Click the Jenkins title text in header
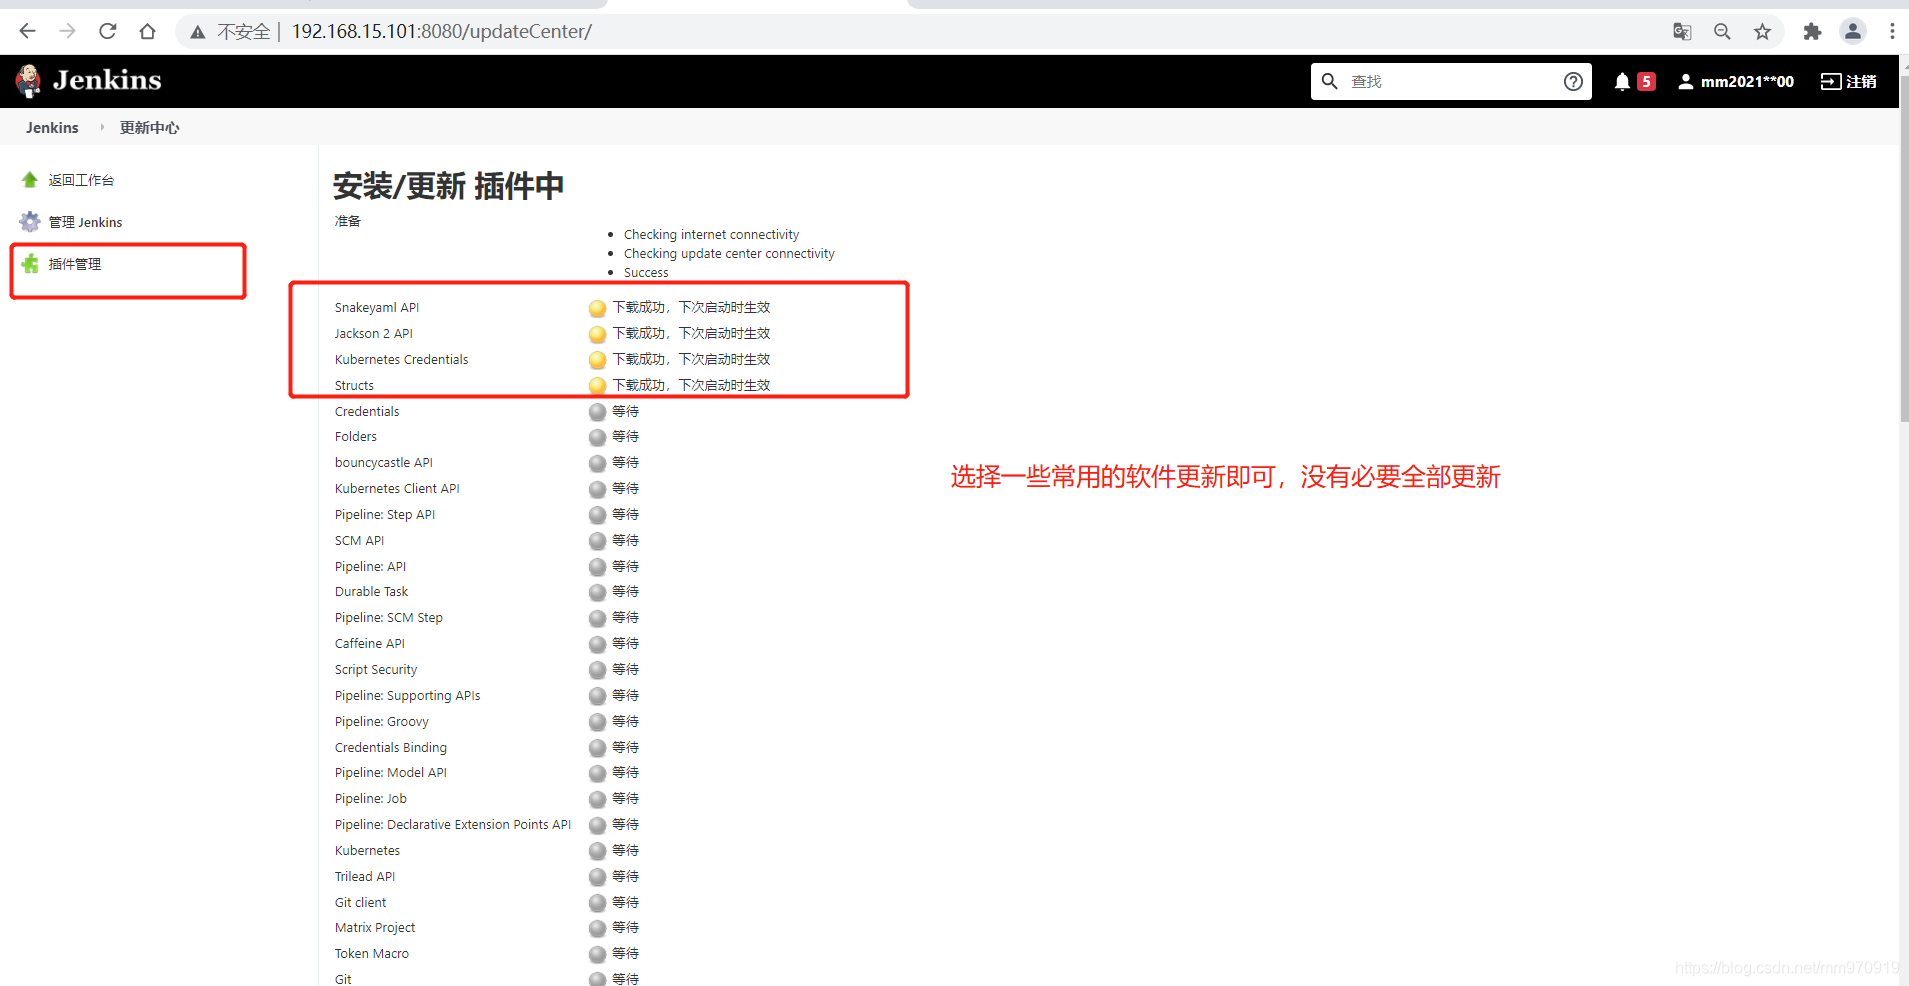Viewport: 1909px width, 986px height. point(107,80)
